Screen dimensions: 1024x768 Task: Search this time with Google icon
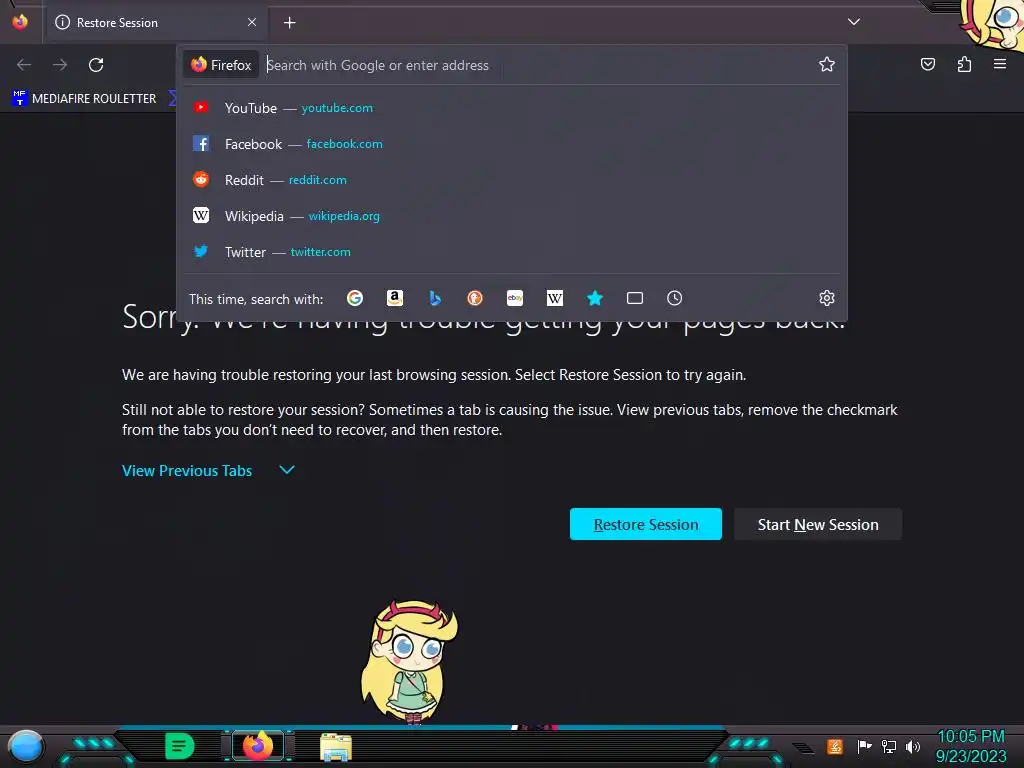click(x=355, y=298)
